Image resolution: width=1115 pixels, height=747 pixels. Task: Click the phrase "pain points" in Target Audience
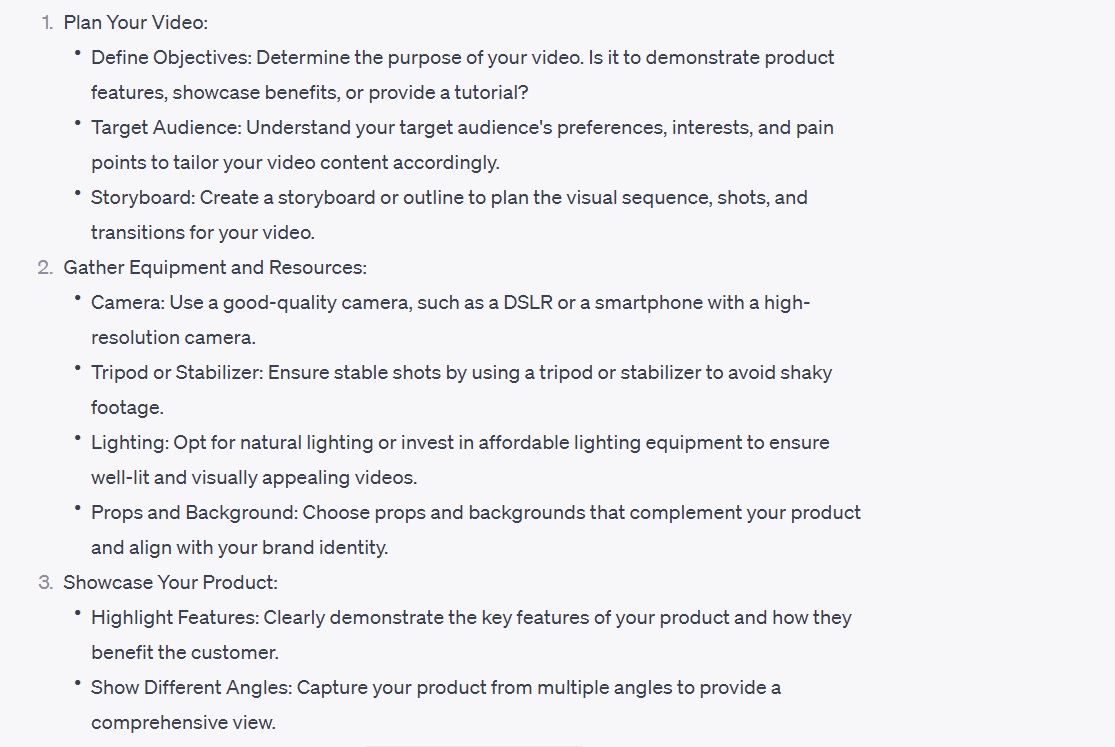click(x=812, y=128)
